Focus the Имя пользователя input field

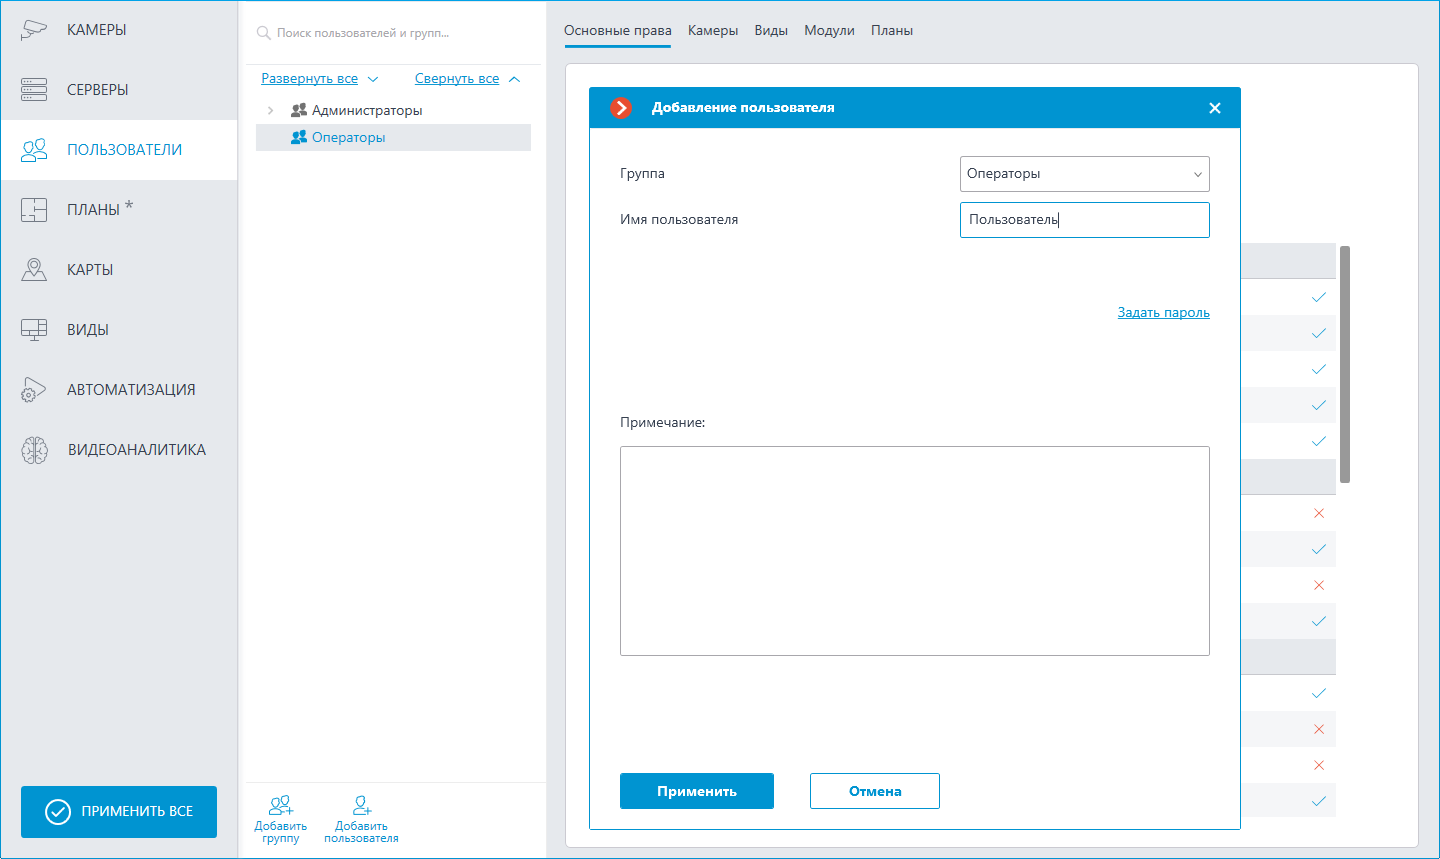tap(1085, 220)
